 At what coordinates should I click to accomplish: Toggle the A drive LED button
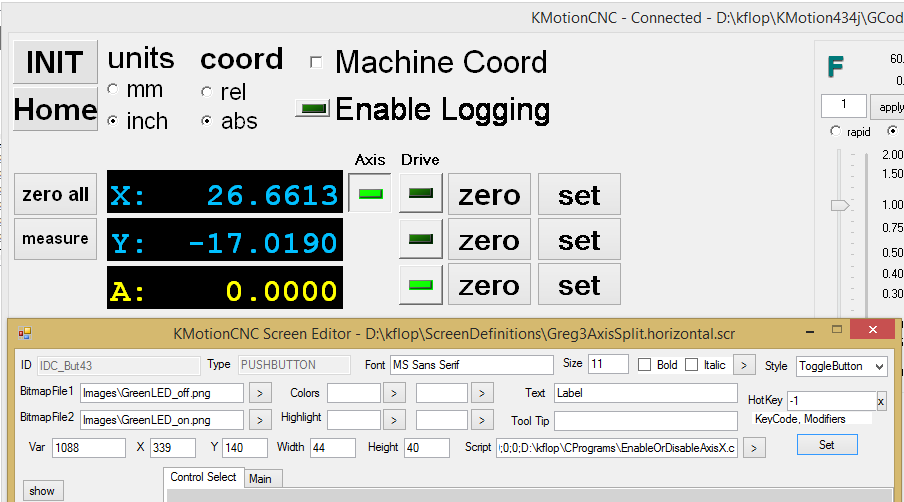tap(420, 285)
